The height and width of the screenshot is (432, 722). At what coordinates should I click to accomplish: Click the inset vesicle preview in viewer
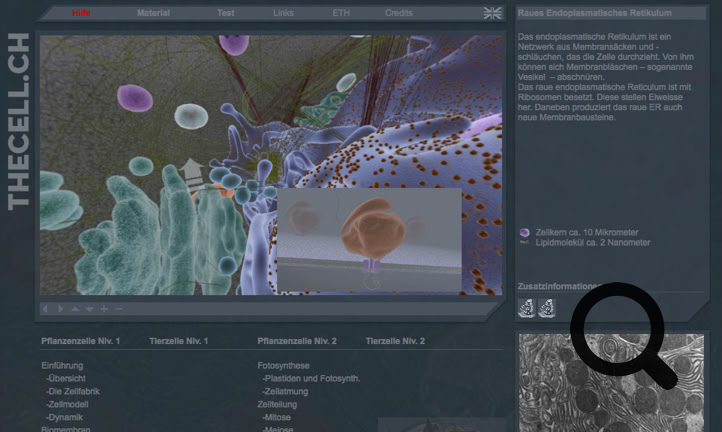click(x=368, y=237)
